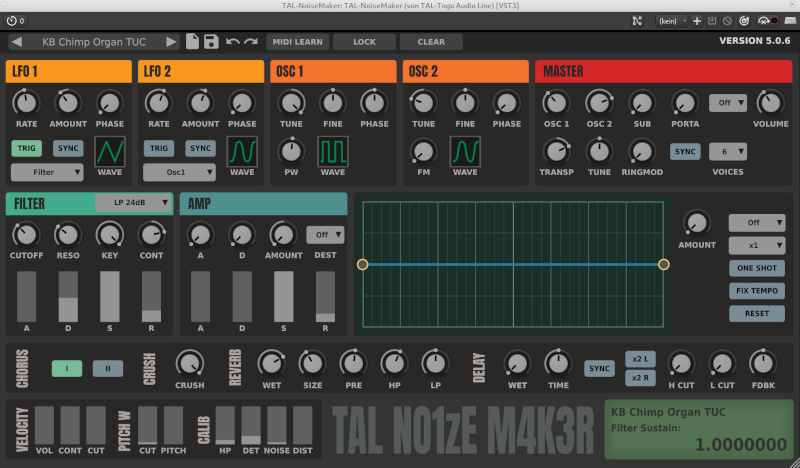The width and height of the screenshot is (800, 468).
Task: Expand the Master voices count dropdown
Action: (728, 151)
